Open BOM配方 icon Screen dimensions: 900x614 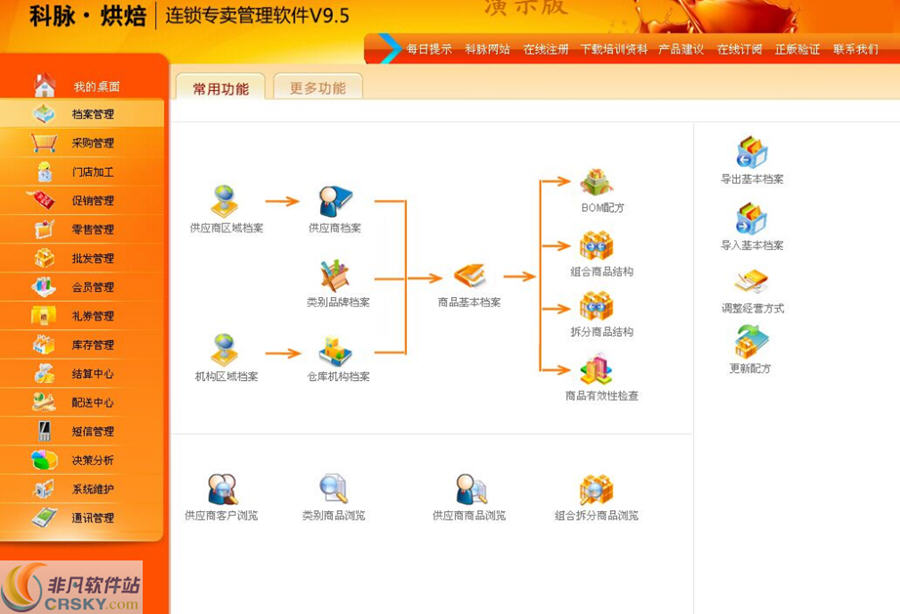[597, 182]
